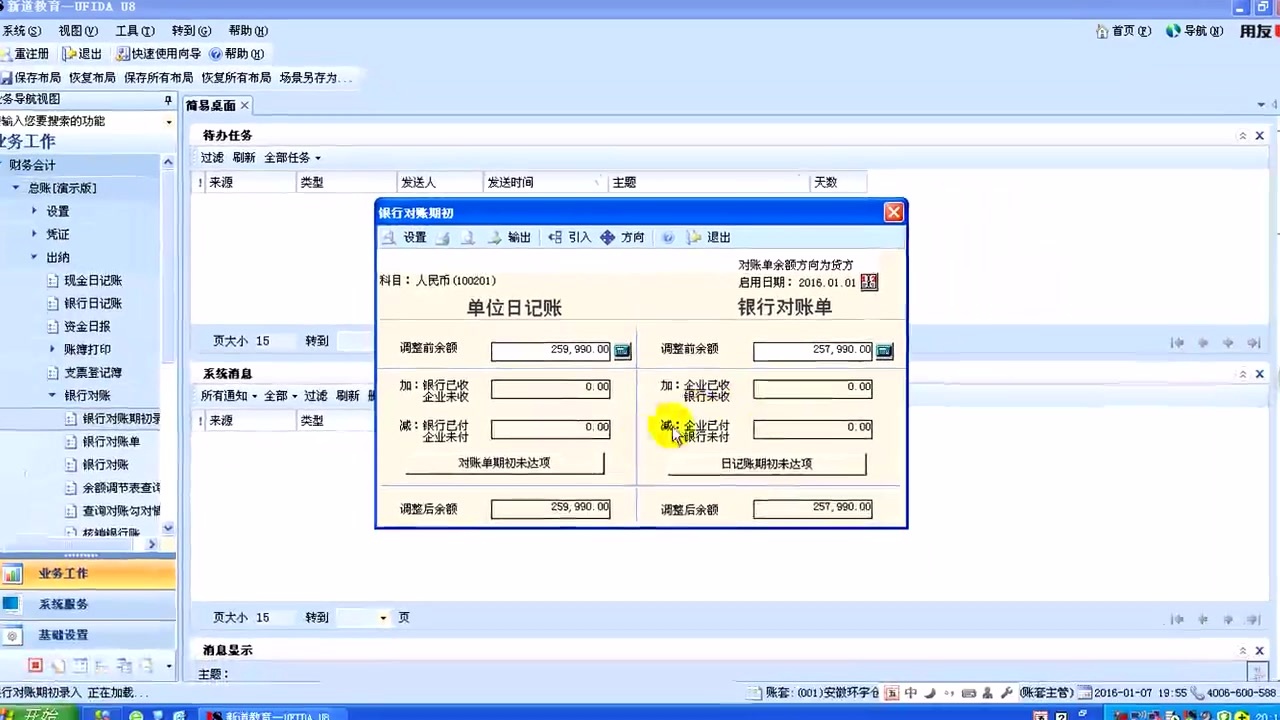Screen dimensions: 1280x720
Task: Open 余额调节表查询 in navigation tree
Action: point(121,488)
